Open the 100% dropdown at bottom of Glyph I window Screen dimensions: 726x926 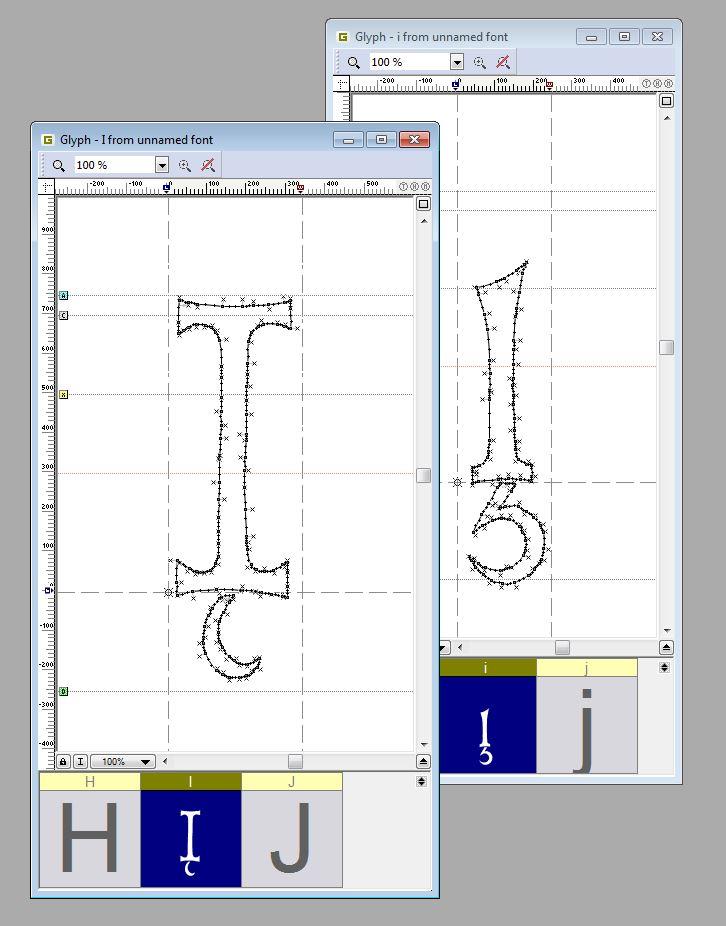(125, 761)
